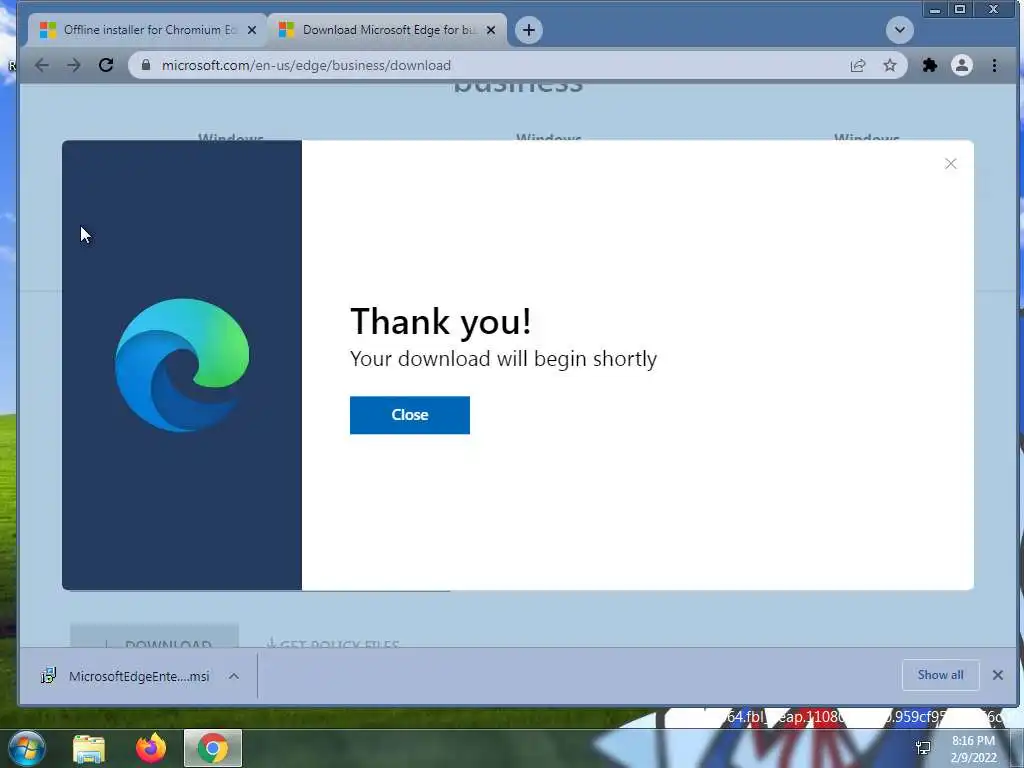Close the downloads bar
This screenshot has height=768, width=1024.
click(998, 675)
